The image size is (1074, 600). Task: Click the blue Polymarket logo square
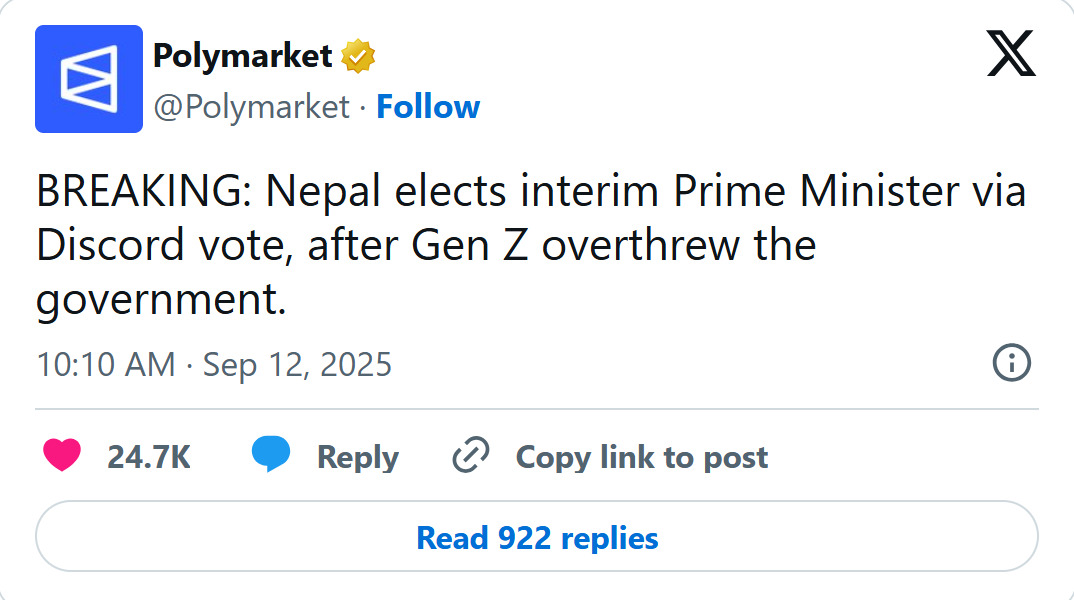click(89, 79)
